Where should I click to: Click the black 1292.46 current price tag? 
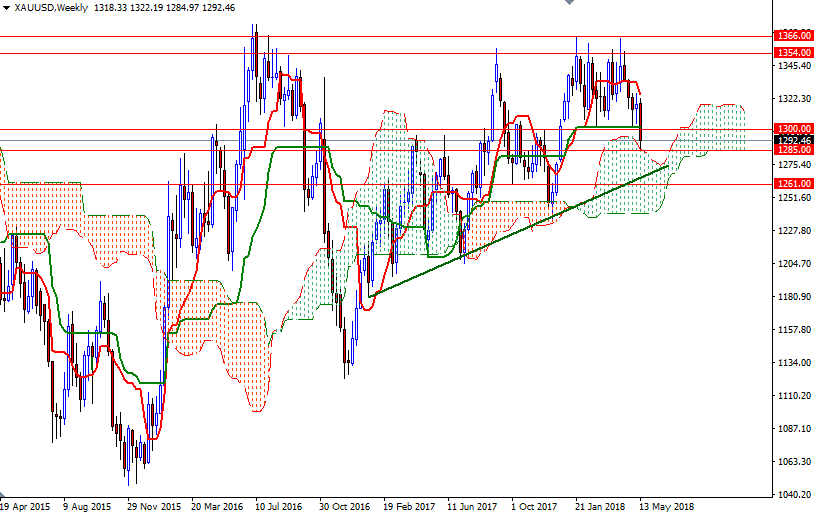coord(792,140)
